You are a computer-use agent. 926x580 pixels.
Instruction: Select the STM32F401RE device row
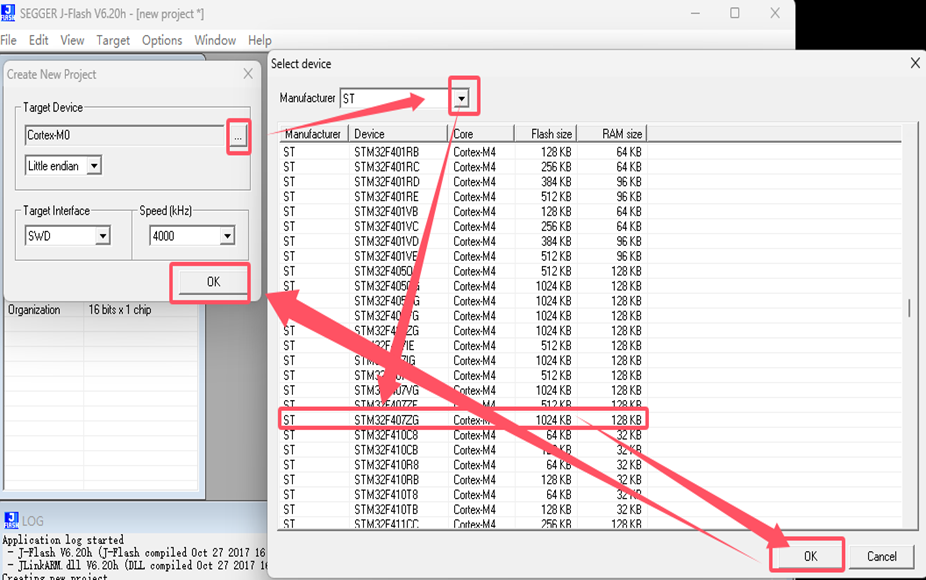462,197
